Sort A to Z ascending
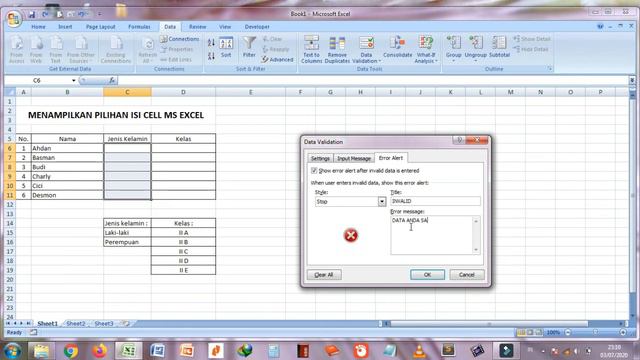 point(211,42)
